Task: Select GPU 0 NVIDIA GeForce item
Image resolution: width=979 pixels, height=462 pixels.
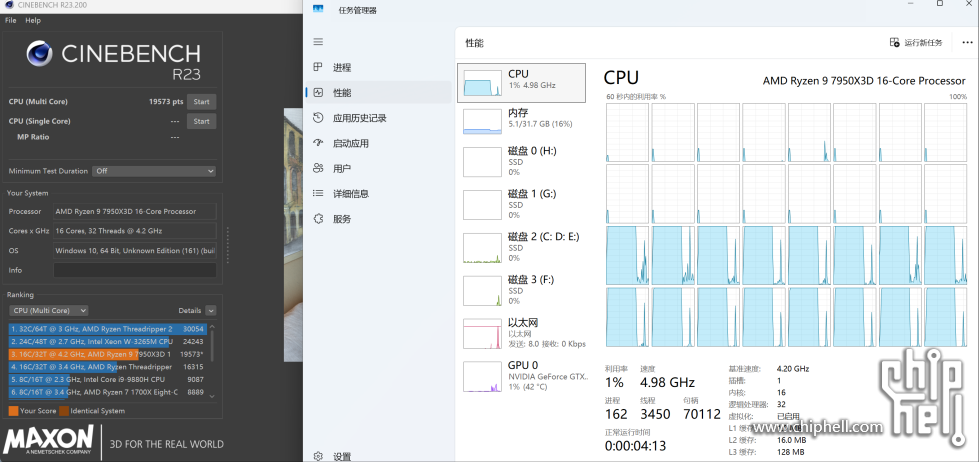Action: pyautogui.click(x=521, y=375)
